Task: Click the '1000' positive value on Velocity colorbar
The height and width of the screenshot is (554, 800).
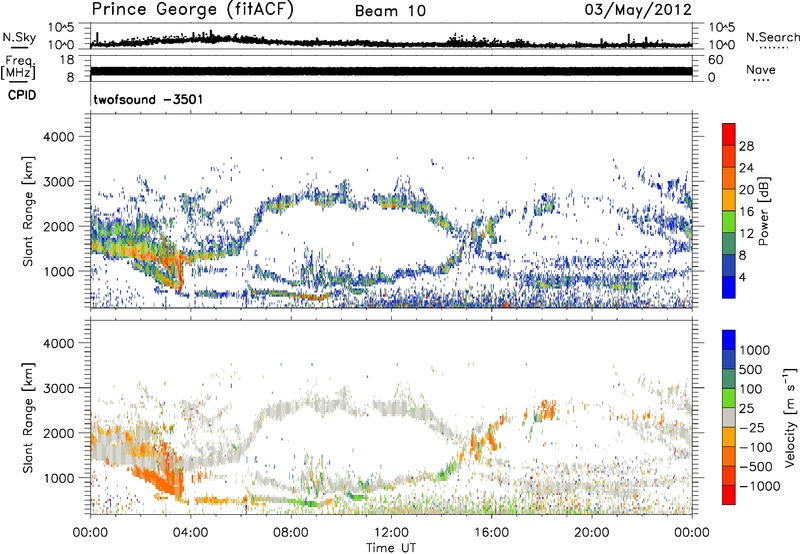Action: click(755, 350)
